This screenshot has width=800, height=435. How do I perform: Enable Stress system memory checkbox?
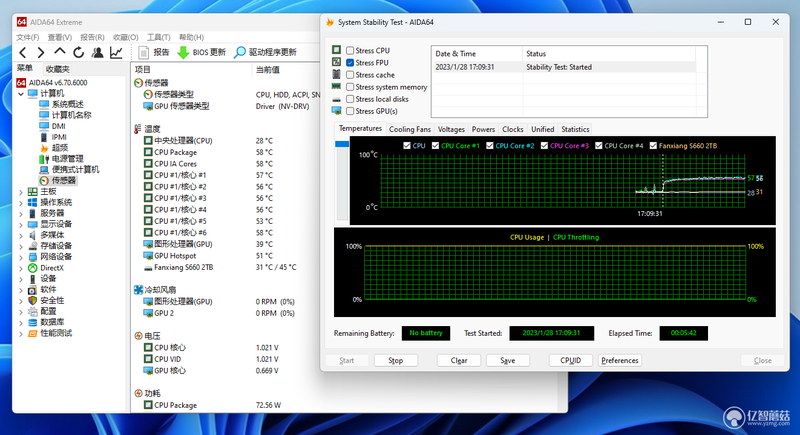pyautogui.click(x=350, y=87)
